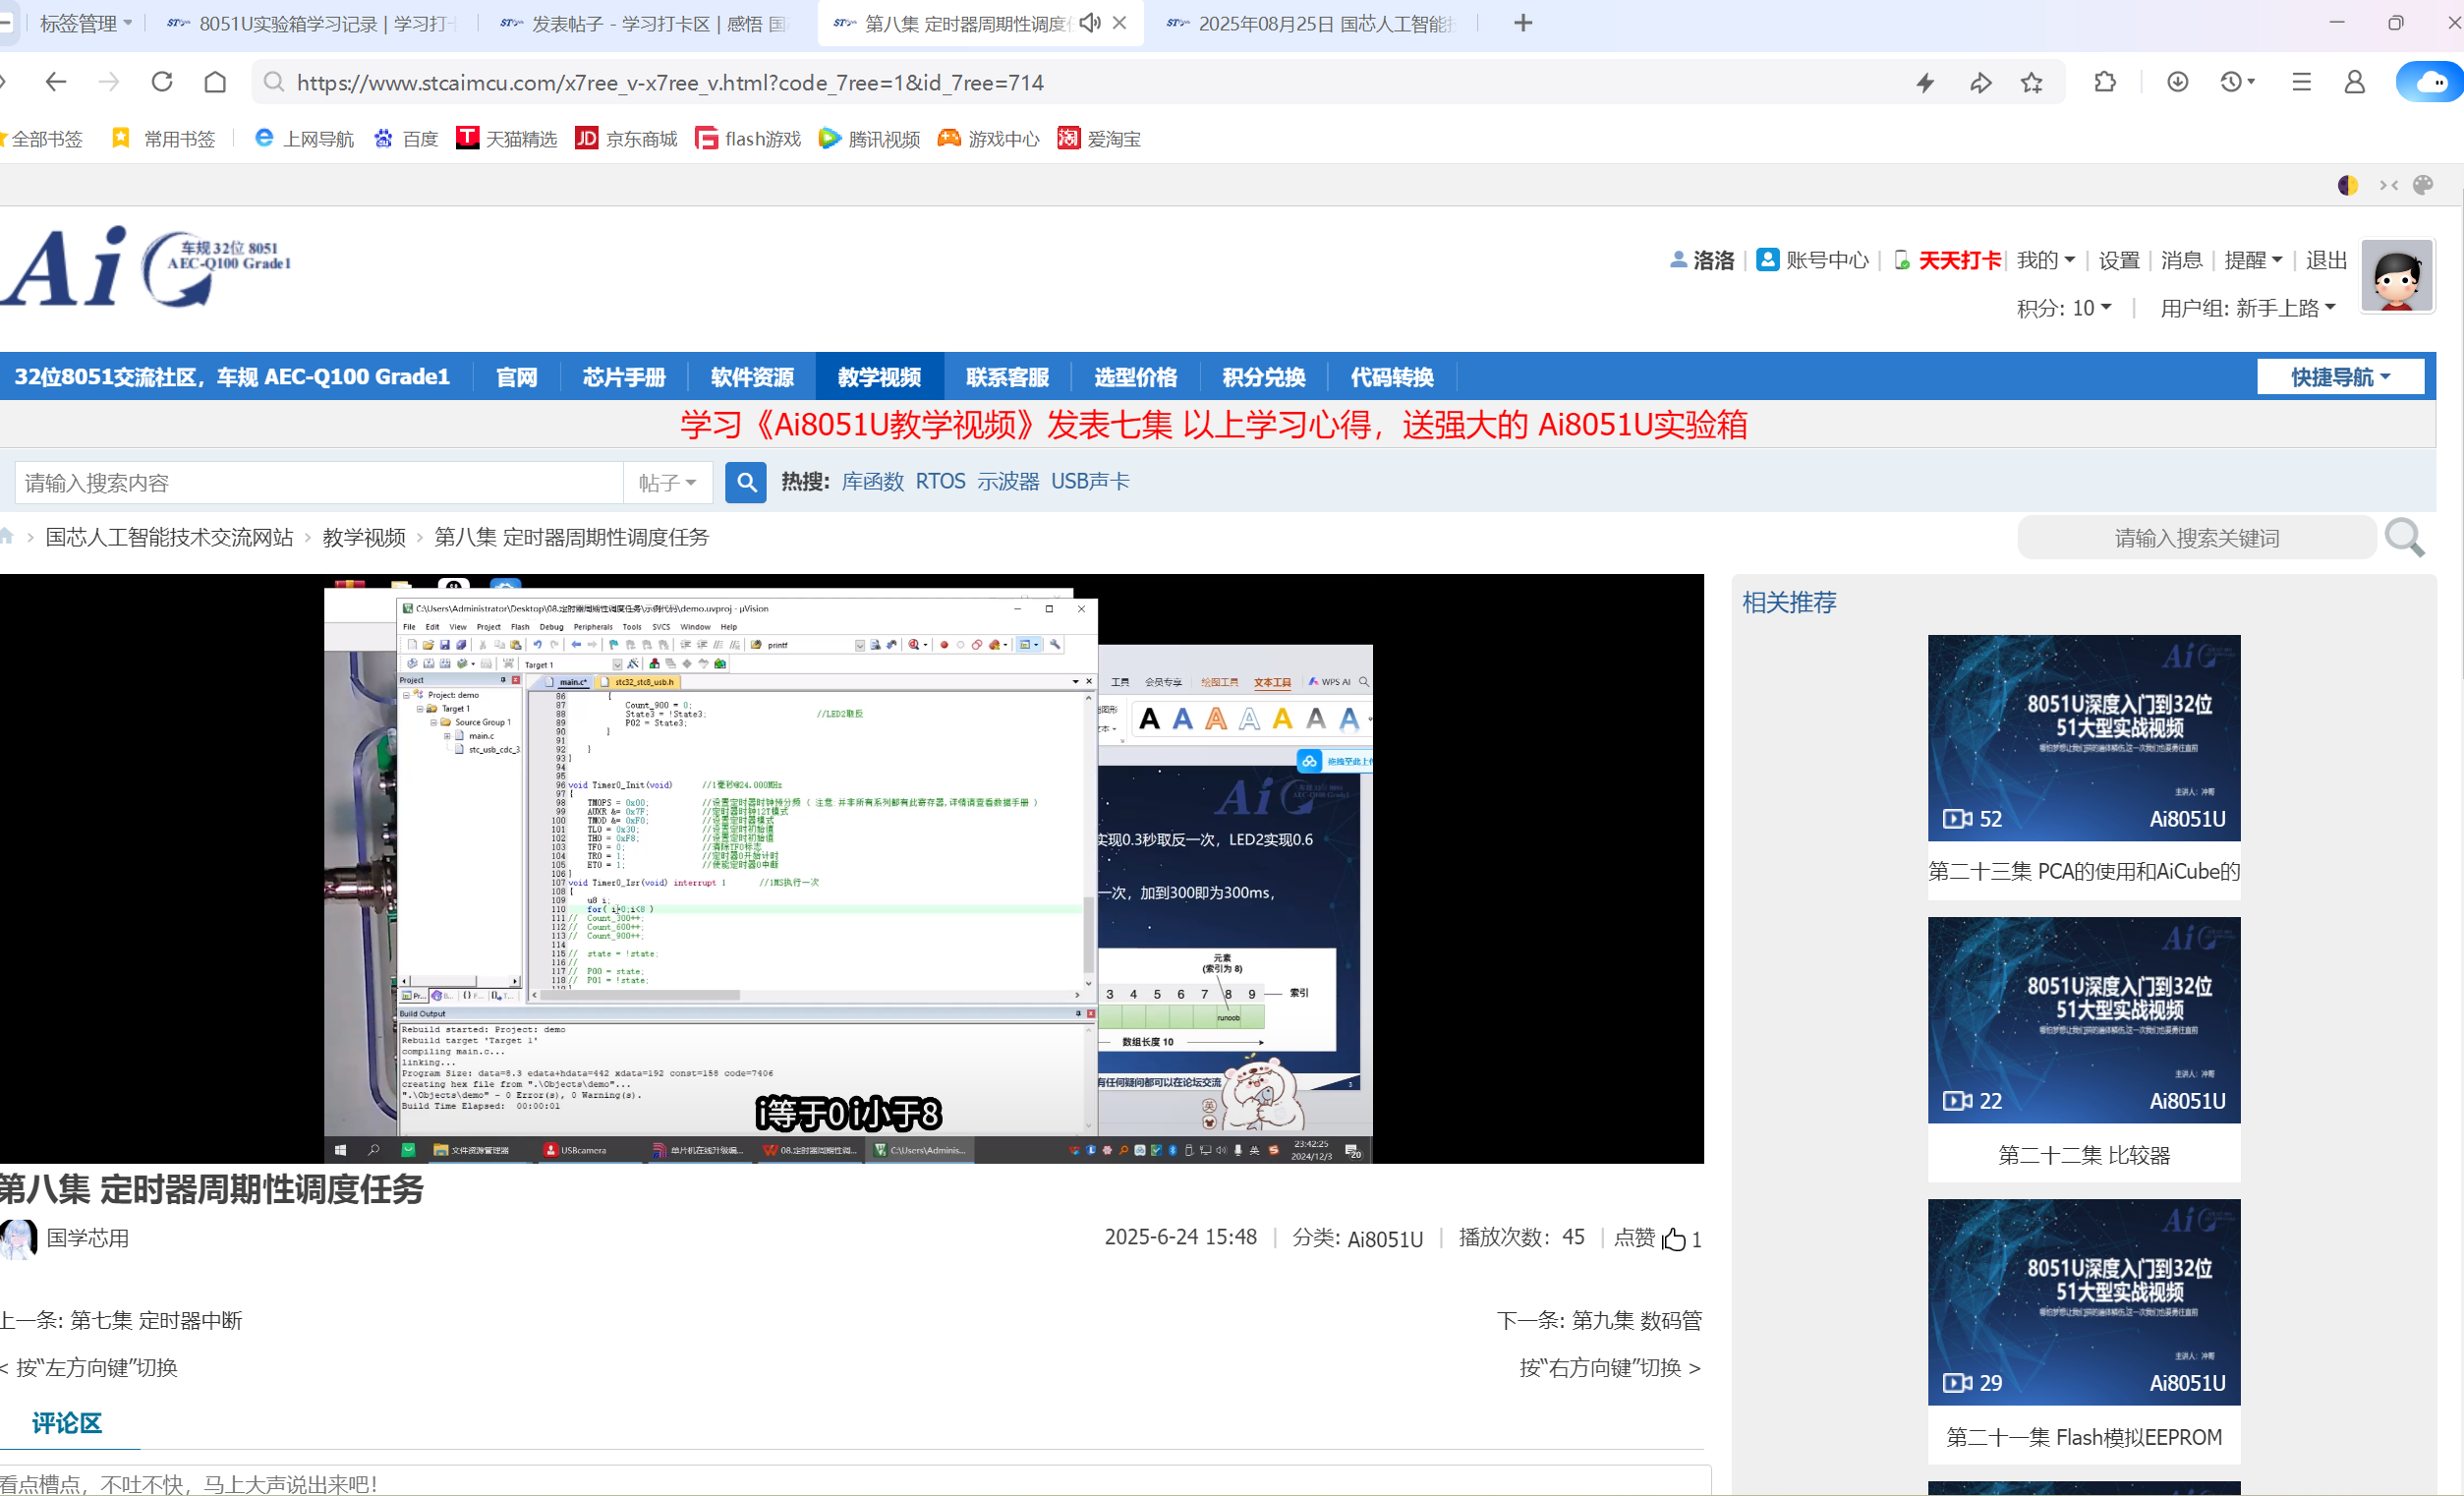Open next video 第九集 数码管 link

[x=1636, y=1320]
